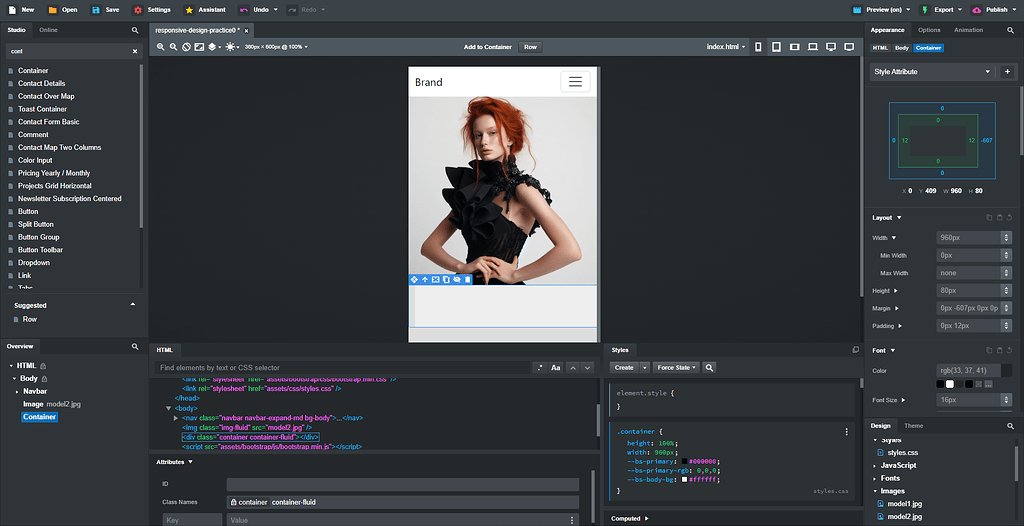Open the Publish dropdown arrow
Viewport: 1024px width, 526px height.
point(1014,10)
